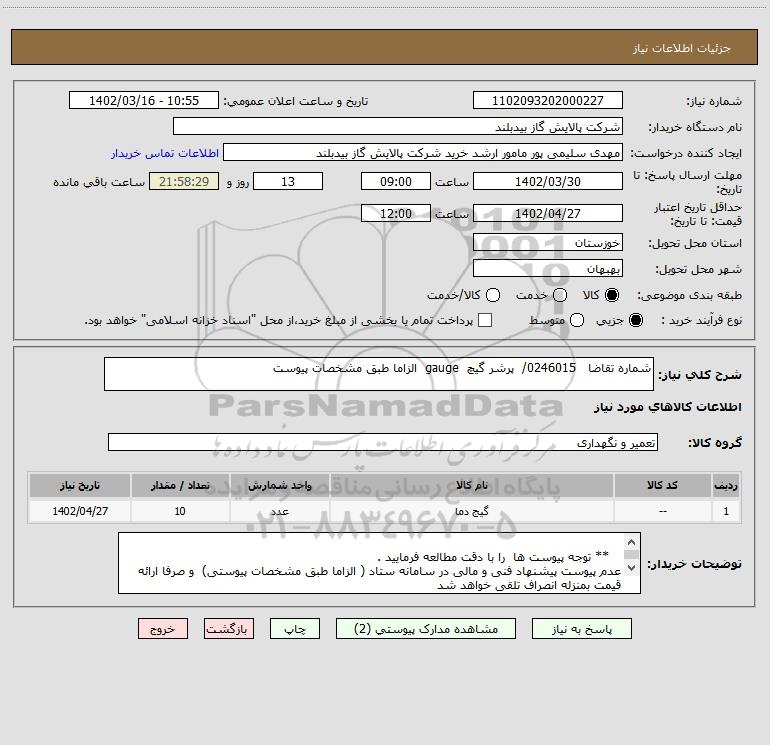This screenshot has width=770, height=745.
Task: Click the response deadline date 1402/03/30
Action: pos(548,181)
